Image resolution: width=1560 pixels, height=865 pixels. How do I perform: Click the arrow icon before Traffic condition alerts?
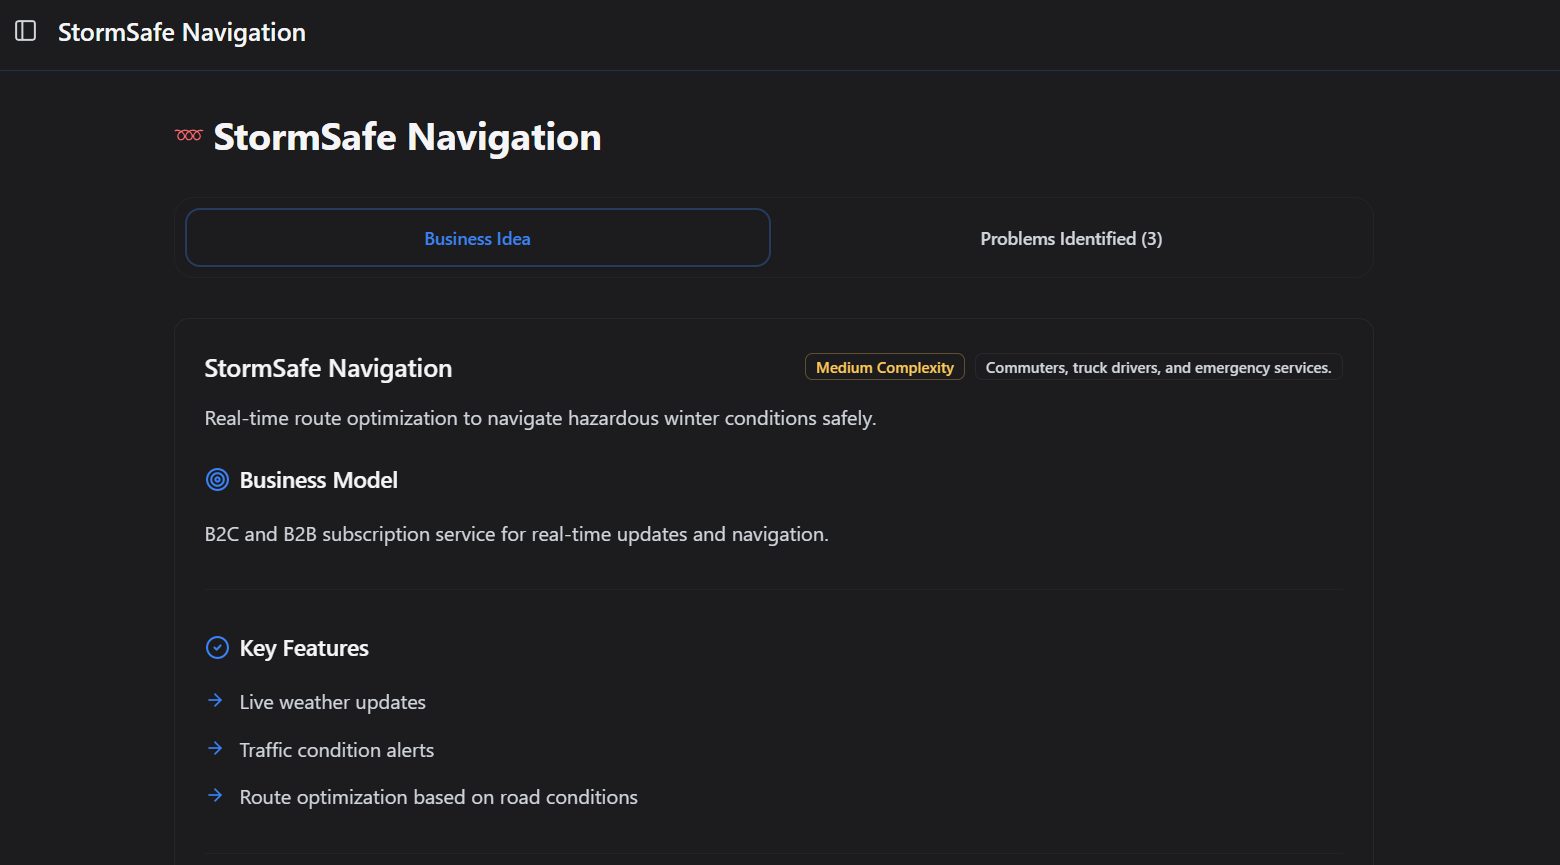pos(215,748)
